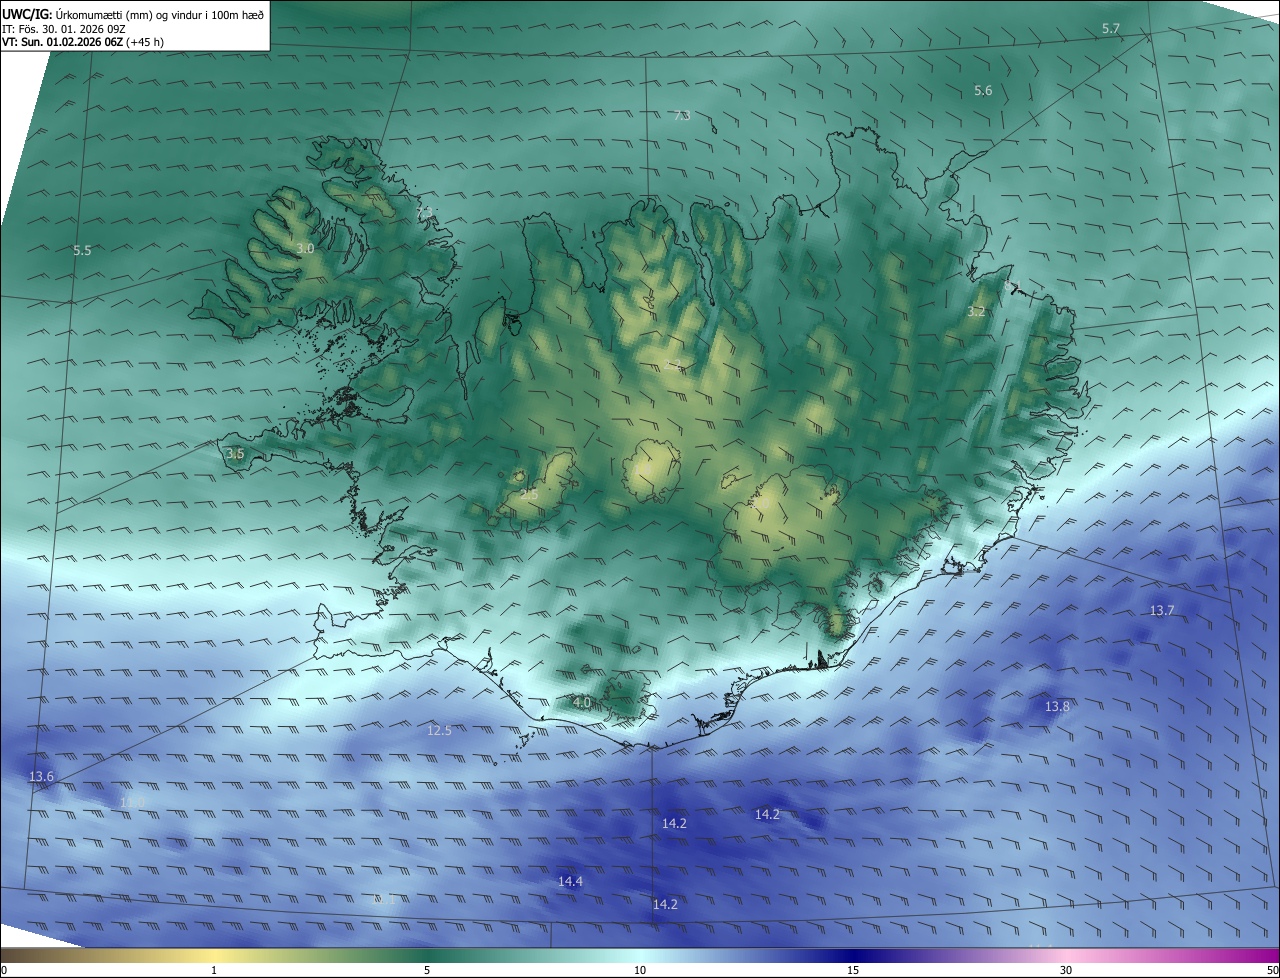
Task: Click the 13.6 precipitation value
Action: pyautogui.click(x=41, y=777)
